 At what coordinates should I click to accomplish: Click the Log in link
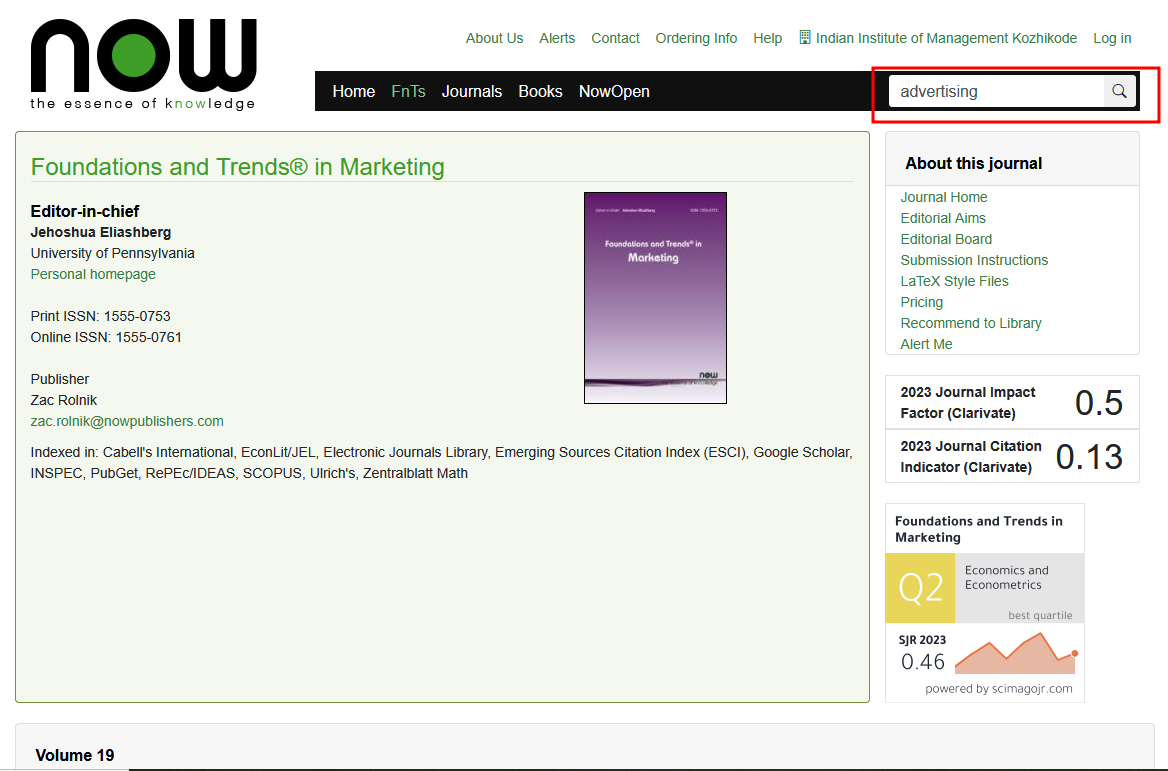click(x=1112, y=38)
